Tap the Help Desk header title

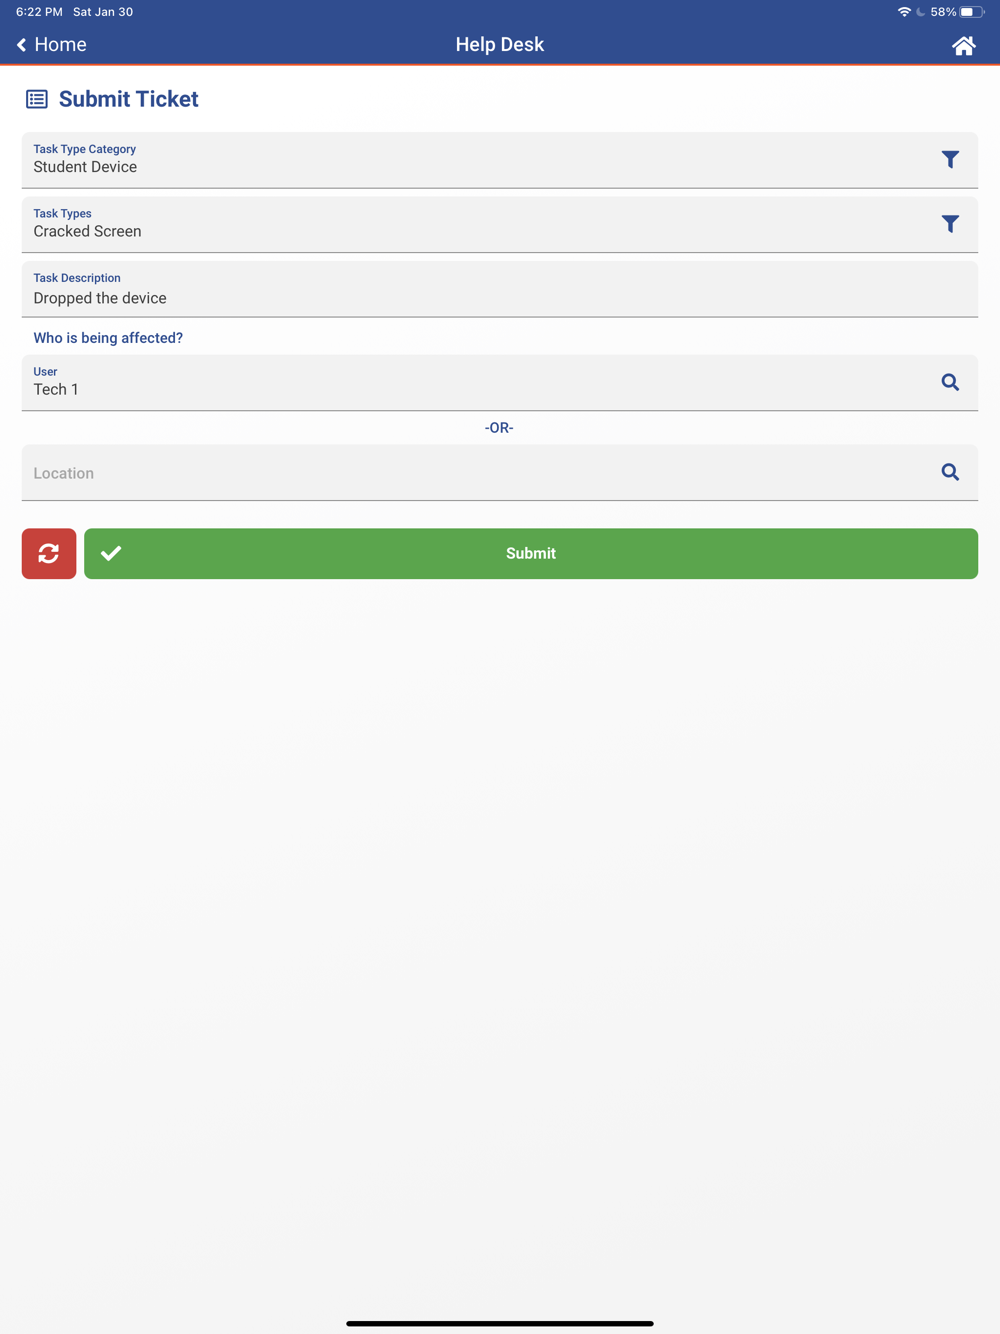point(500,45)
